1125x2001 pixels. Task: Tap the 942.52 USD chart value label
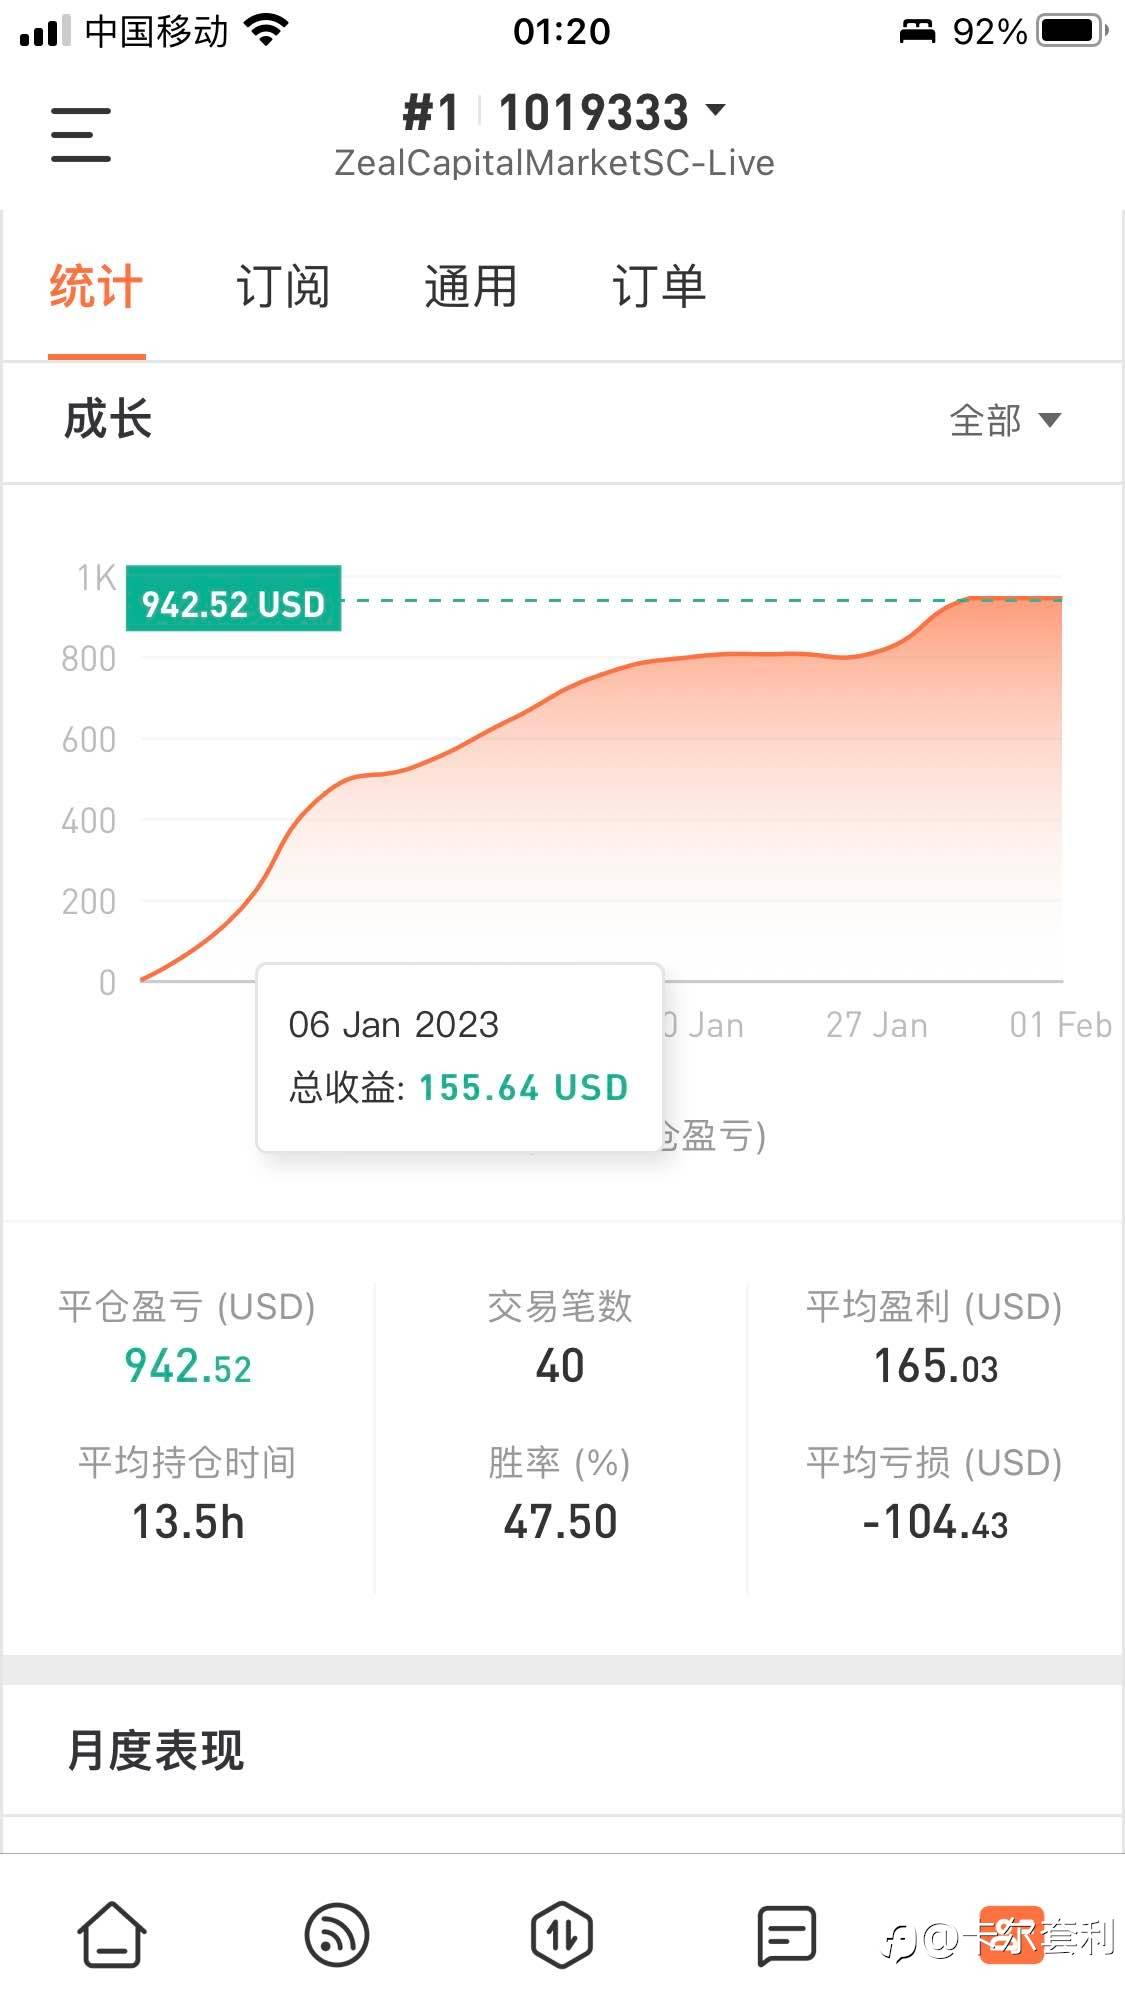coord(233,599)
